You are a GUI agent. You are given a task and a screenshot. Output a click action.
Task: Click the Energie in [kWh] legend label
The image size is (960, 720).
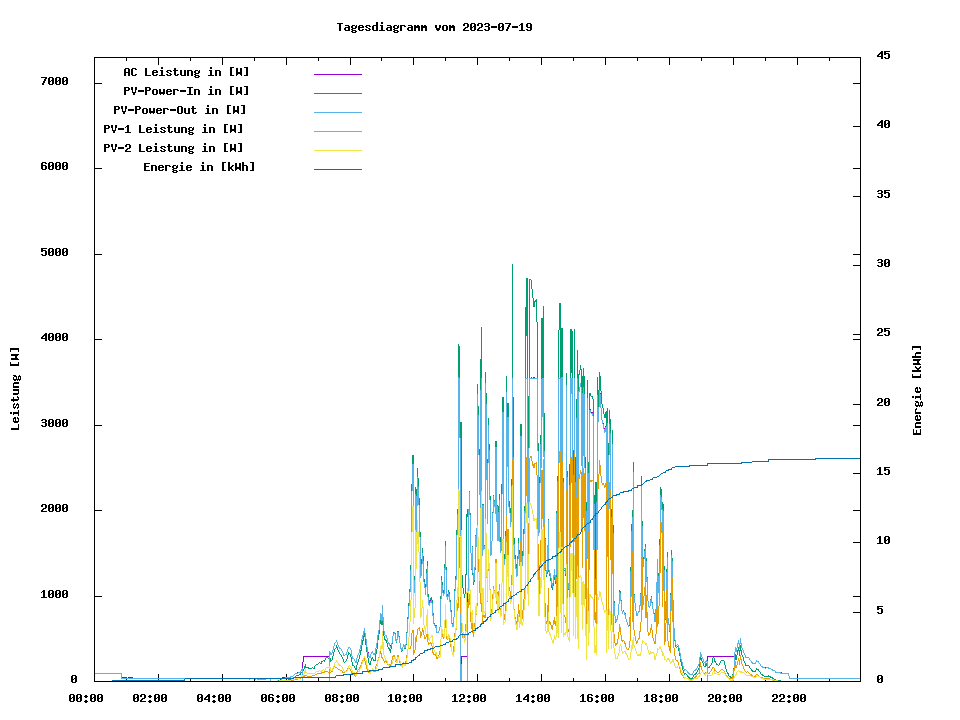point(199,167)
